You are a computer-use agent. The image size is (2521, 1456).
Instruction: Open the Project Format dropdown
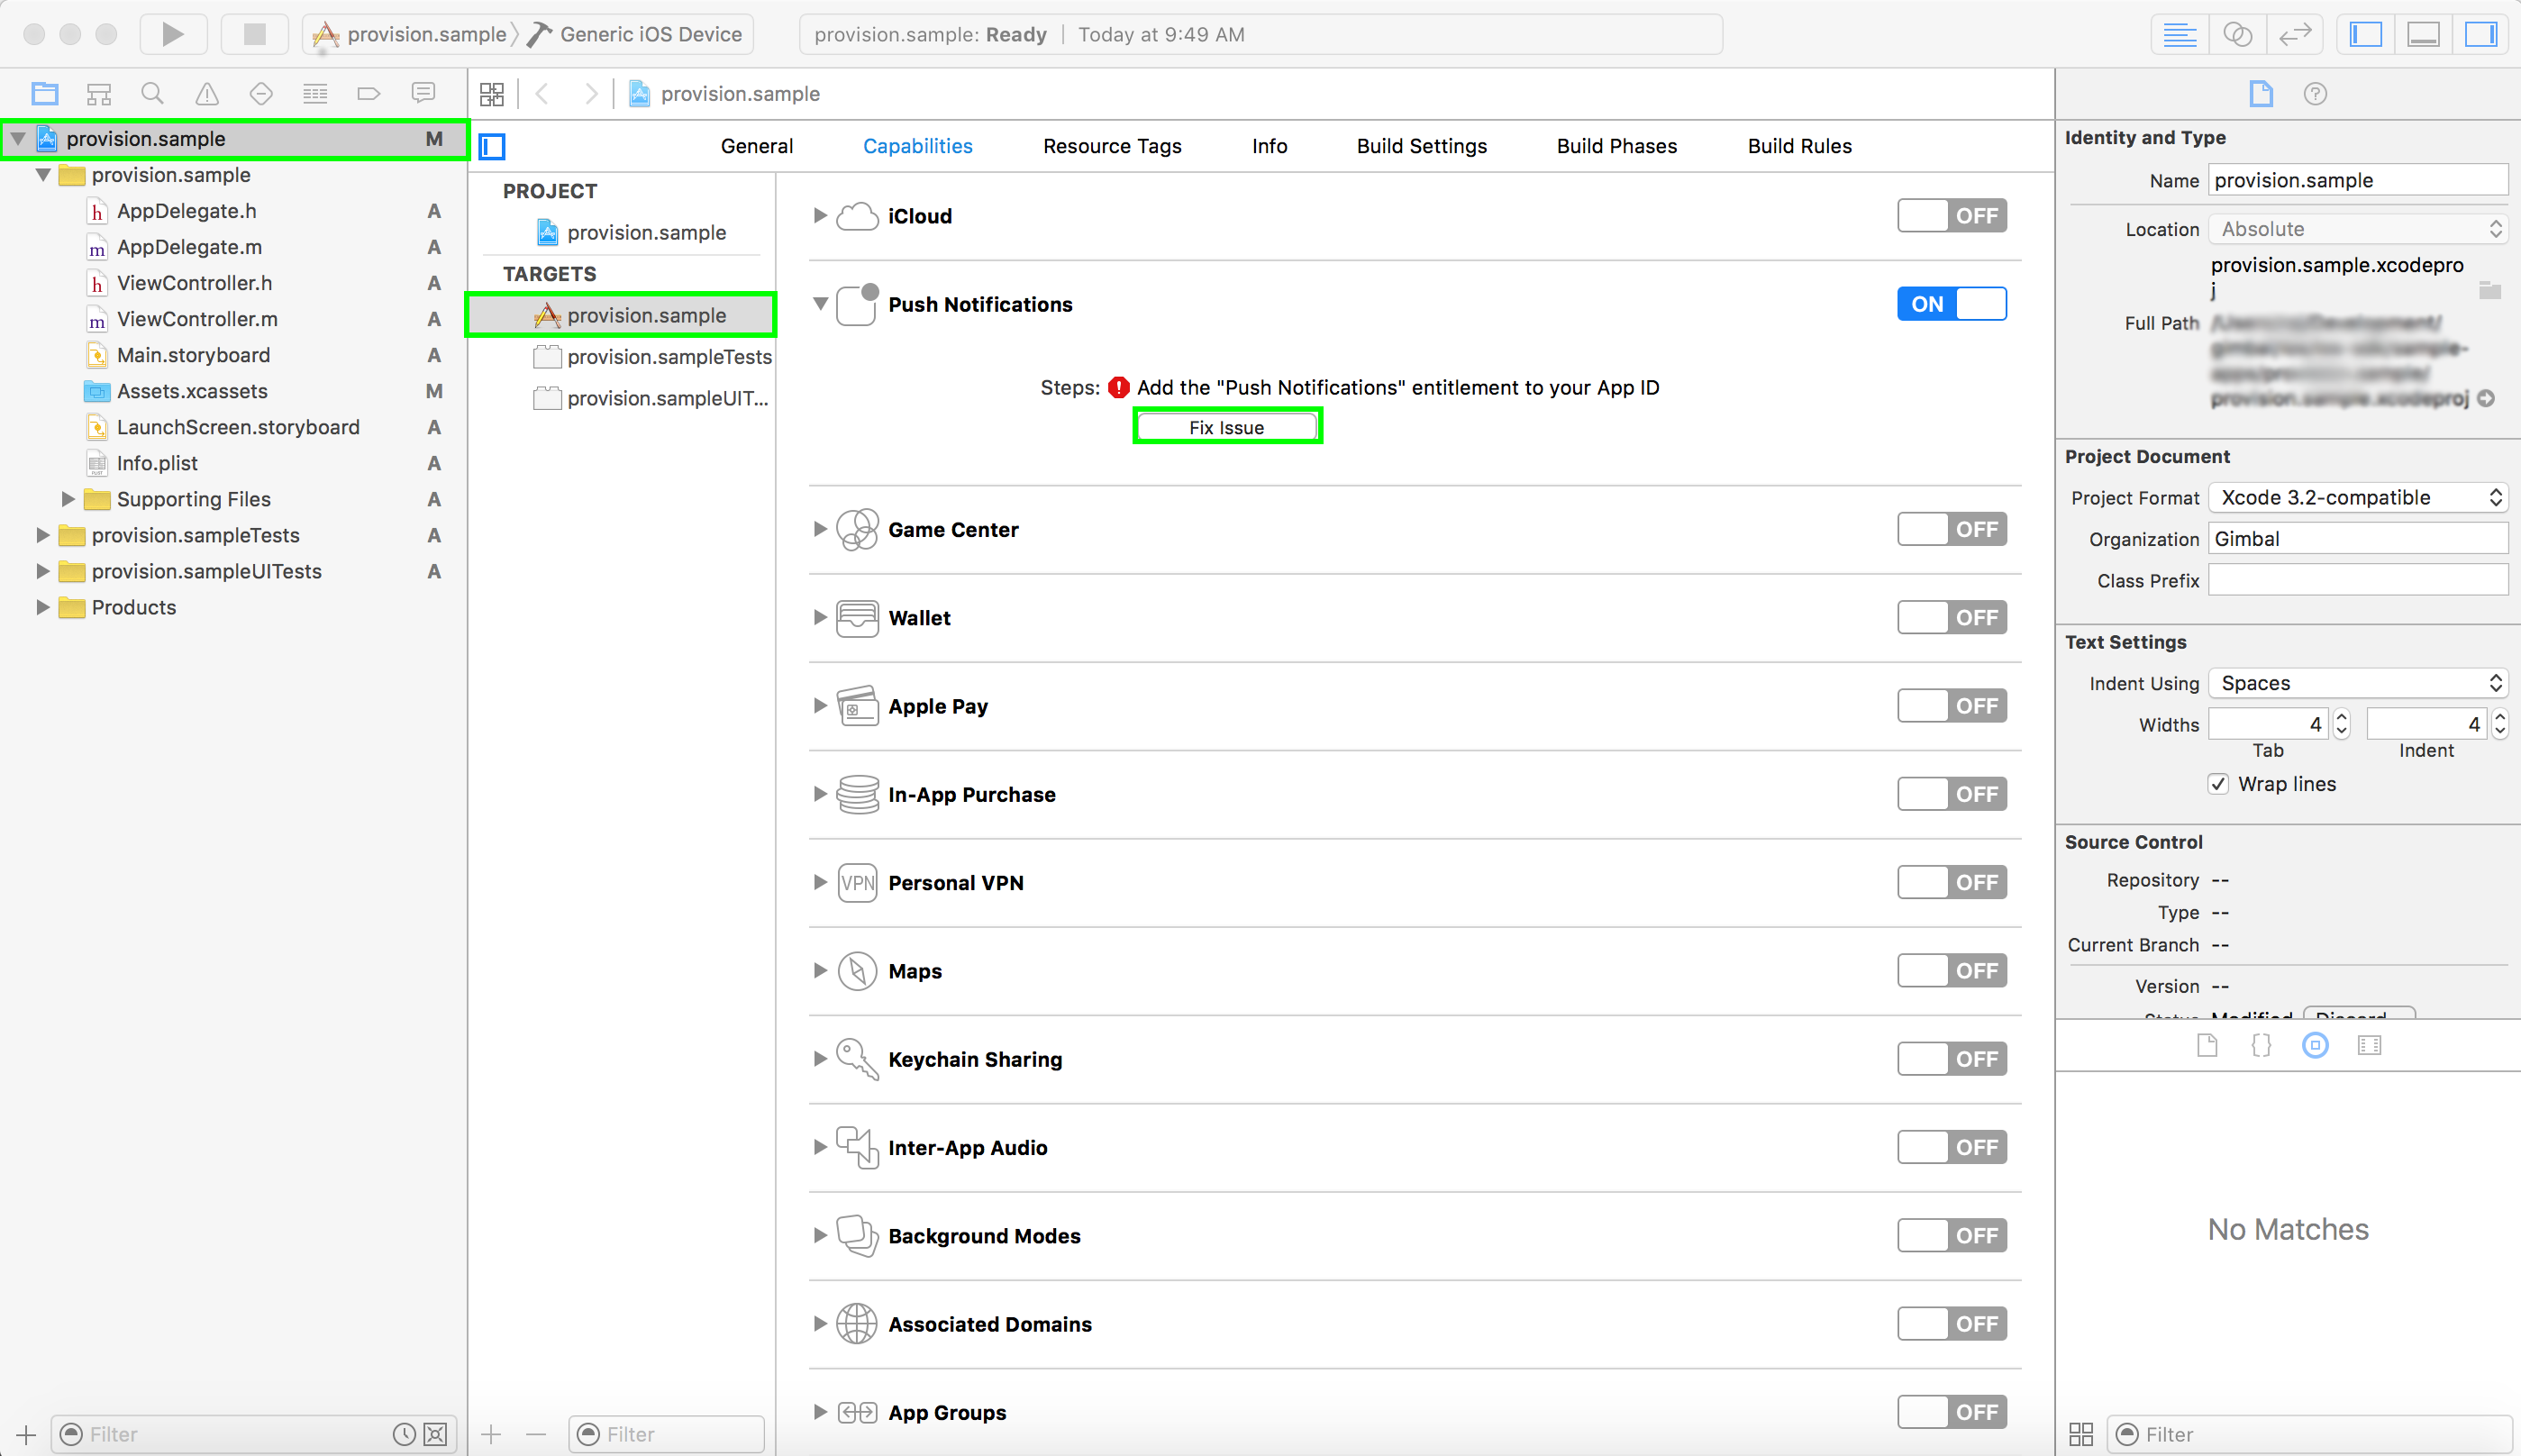pyautogui.click(x=2358, y=498)
